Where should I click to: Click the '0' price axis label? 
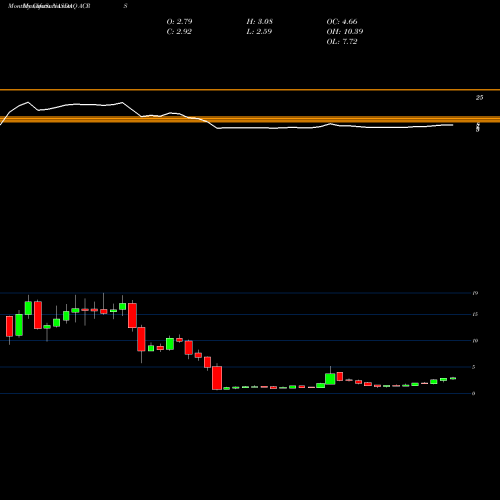(x=474, y=393)
